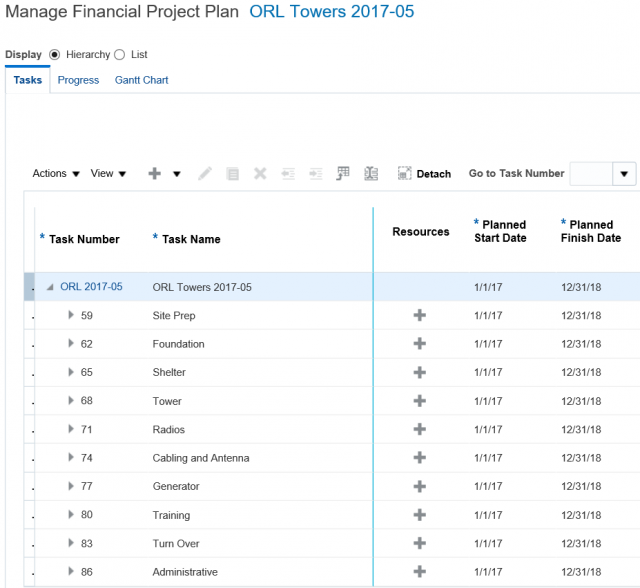Screen dimensions: 640x588
Task: Open the Actions menu
Action: pos(56,174)
